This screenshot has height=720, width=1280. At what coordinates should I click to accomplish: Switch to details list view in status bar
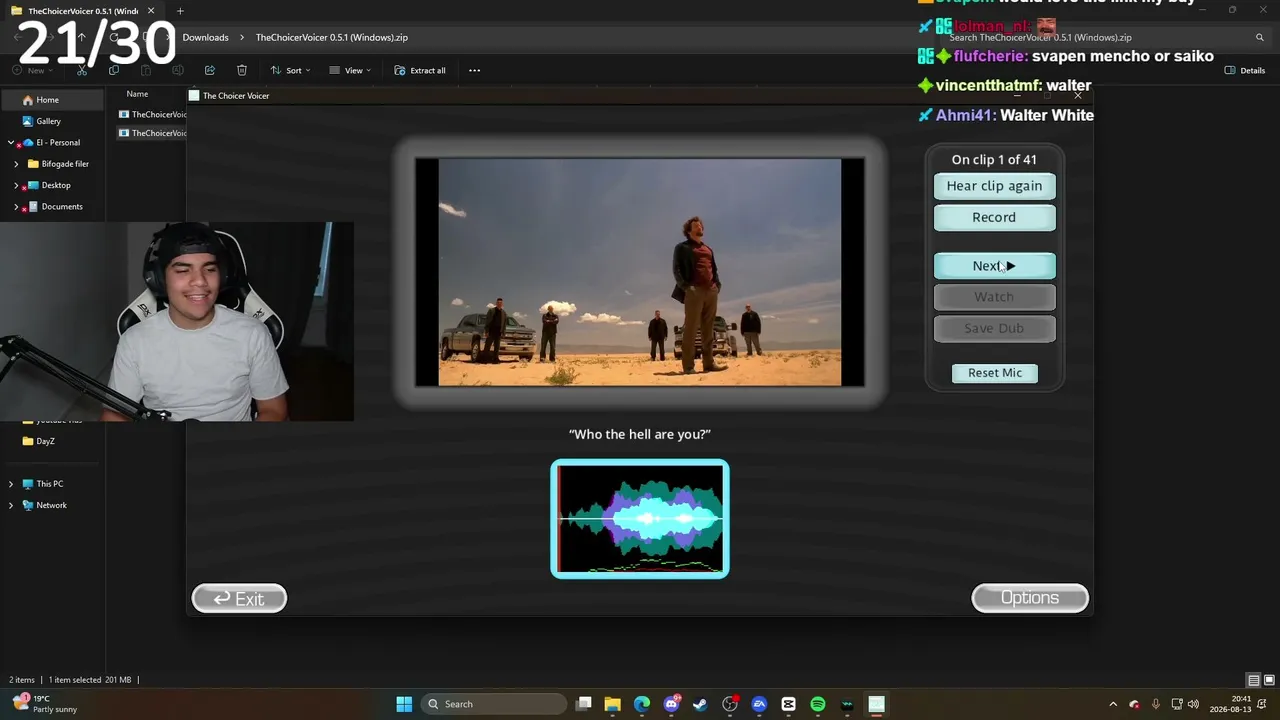pos(1253,680)
